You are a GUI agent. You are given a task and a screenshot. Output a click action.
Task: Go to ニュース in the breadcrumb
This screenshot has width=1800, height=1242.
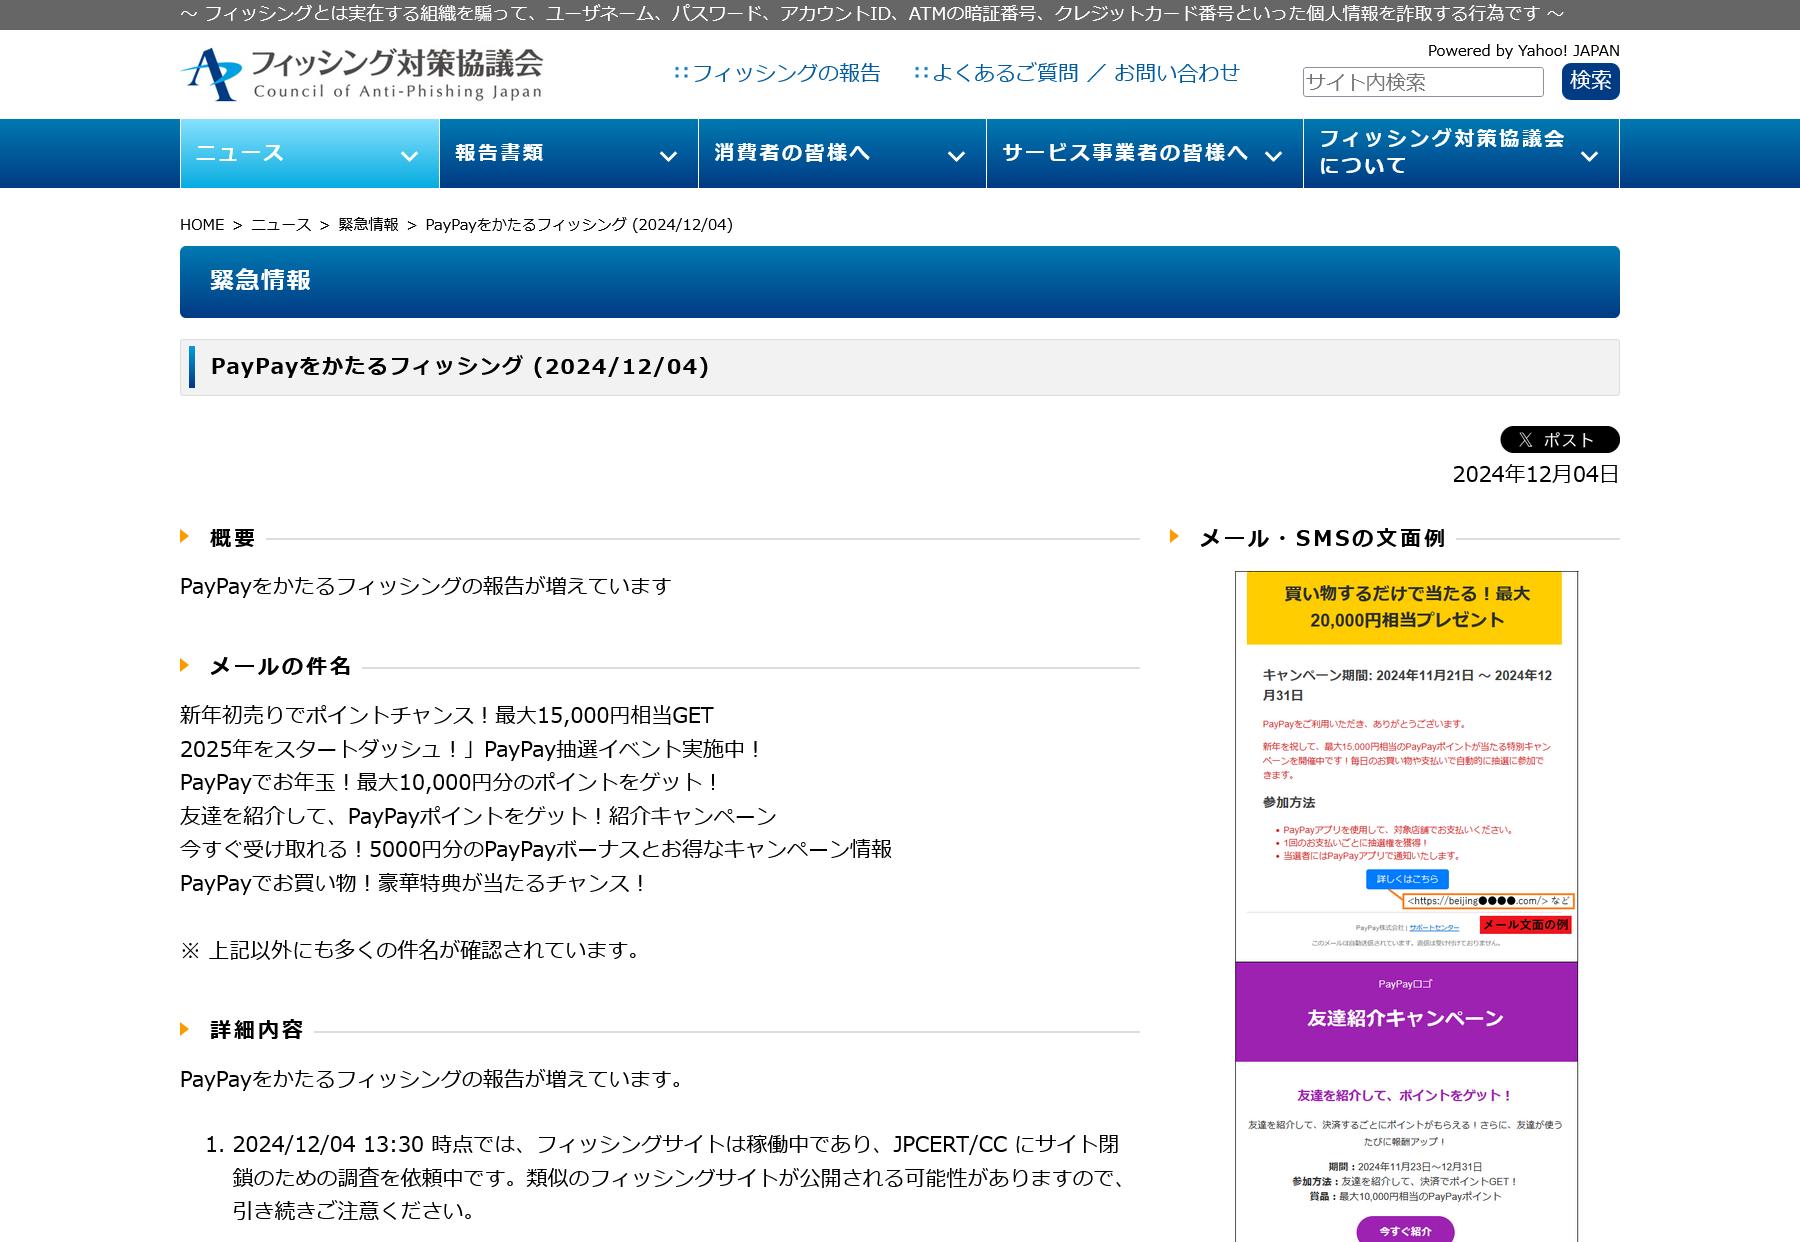pyautogui.click(x=281, y=225)
